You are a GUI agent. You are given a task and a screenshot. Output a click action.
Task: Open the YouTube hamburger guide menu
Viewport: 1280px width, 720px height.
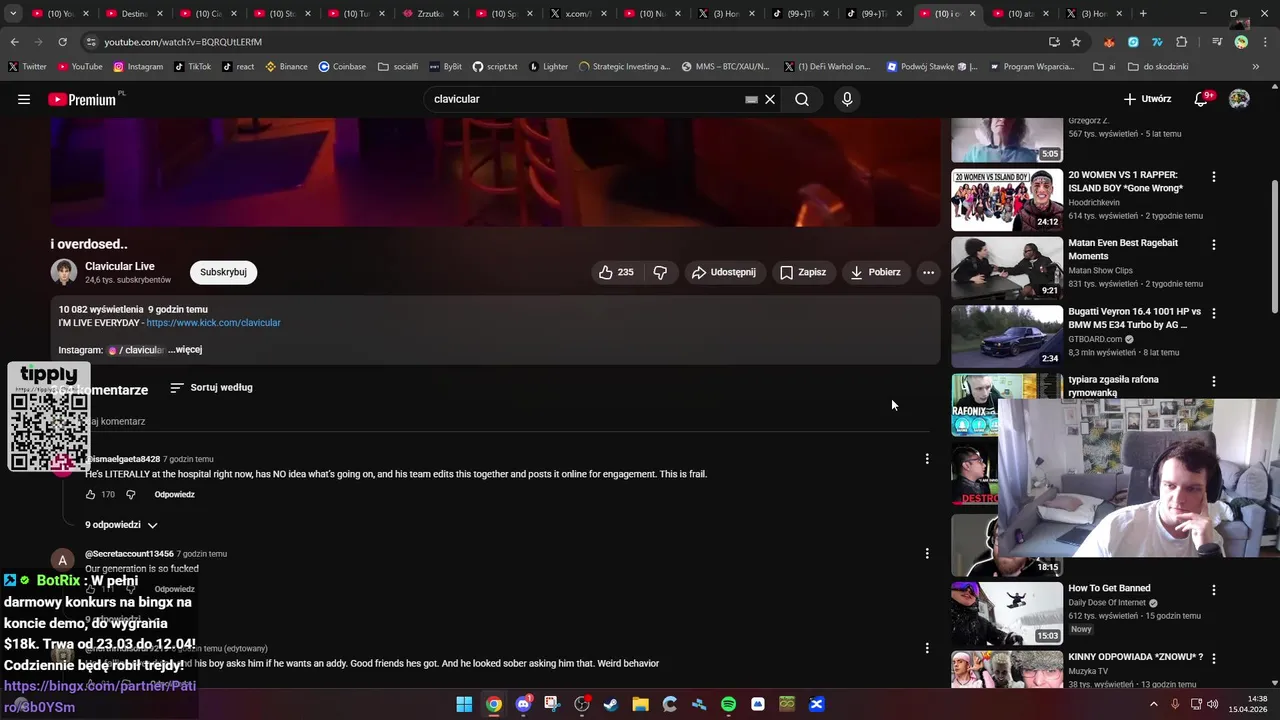24,99
